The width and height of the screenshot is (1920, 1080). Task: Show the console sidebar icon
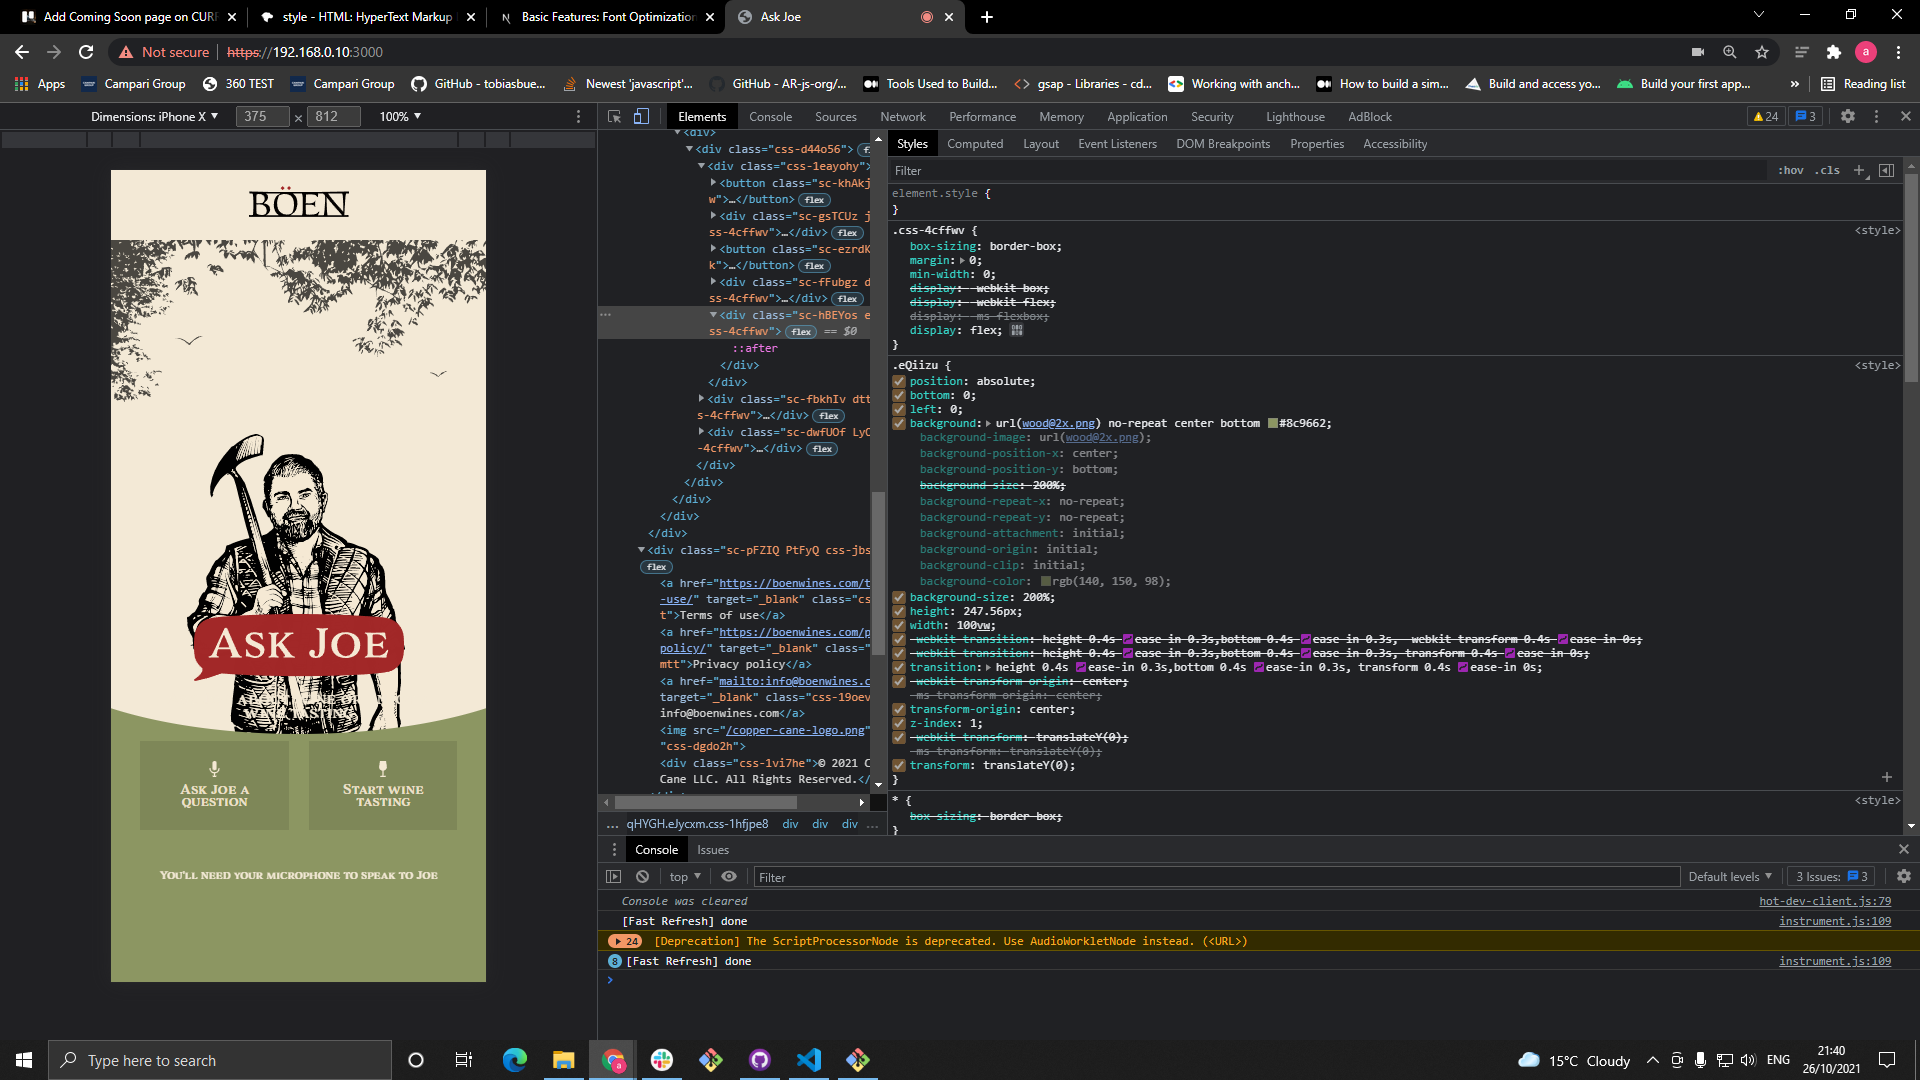click(613, 877)
